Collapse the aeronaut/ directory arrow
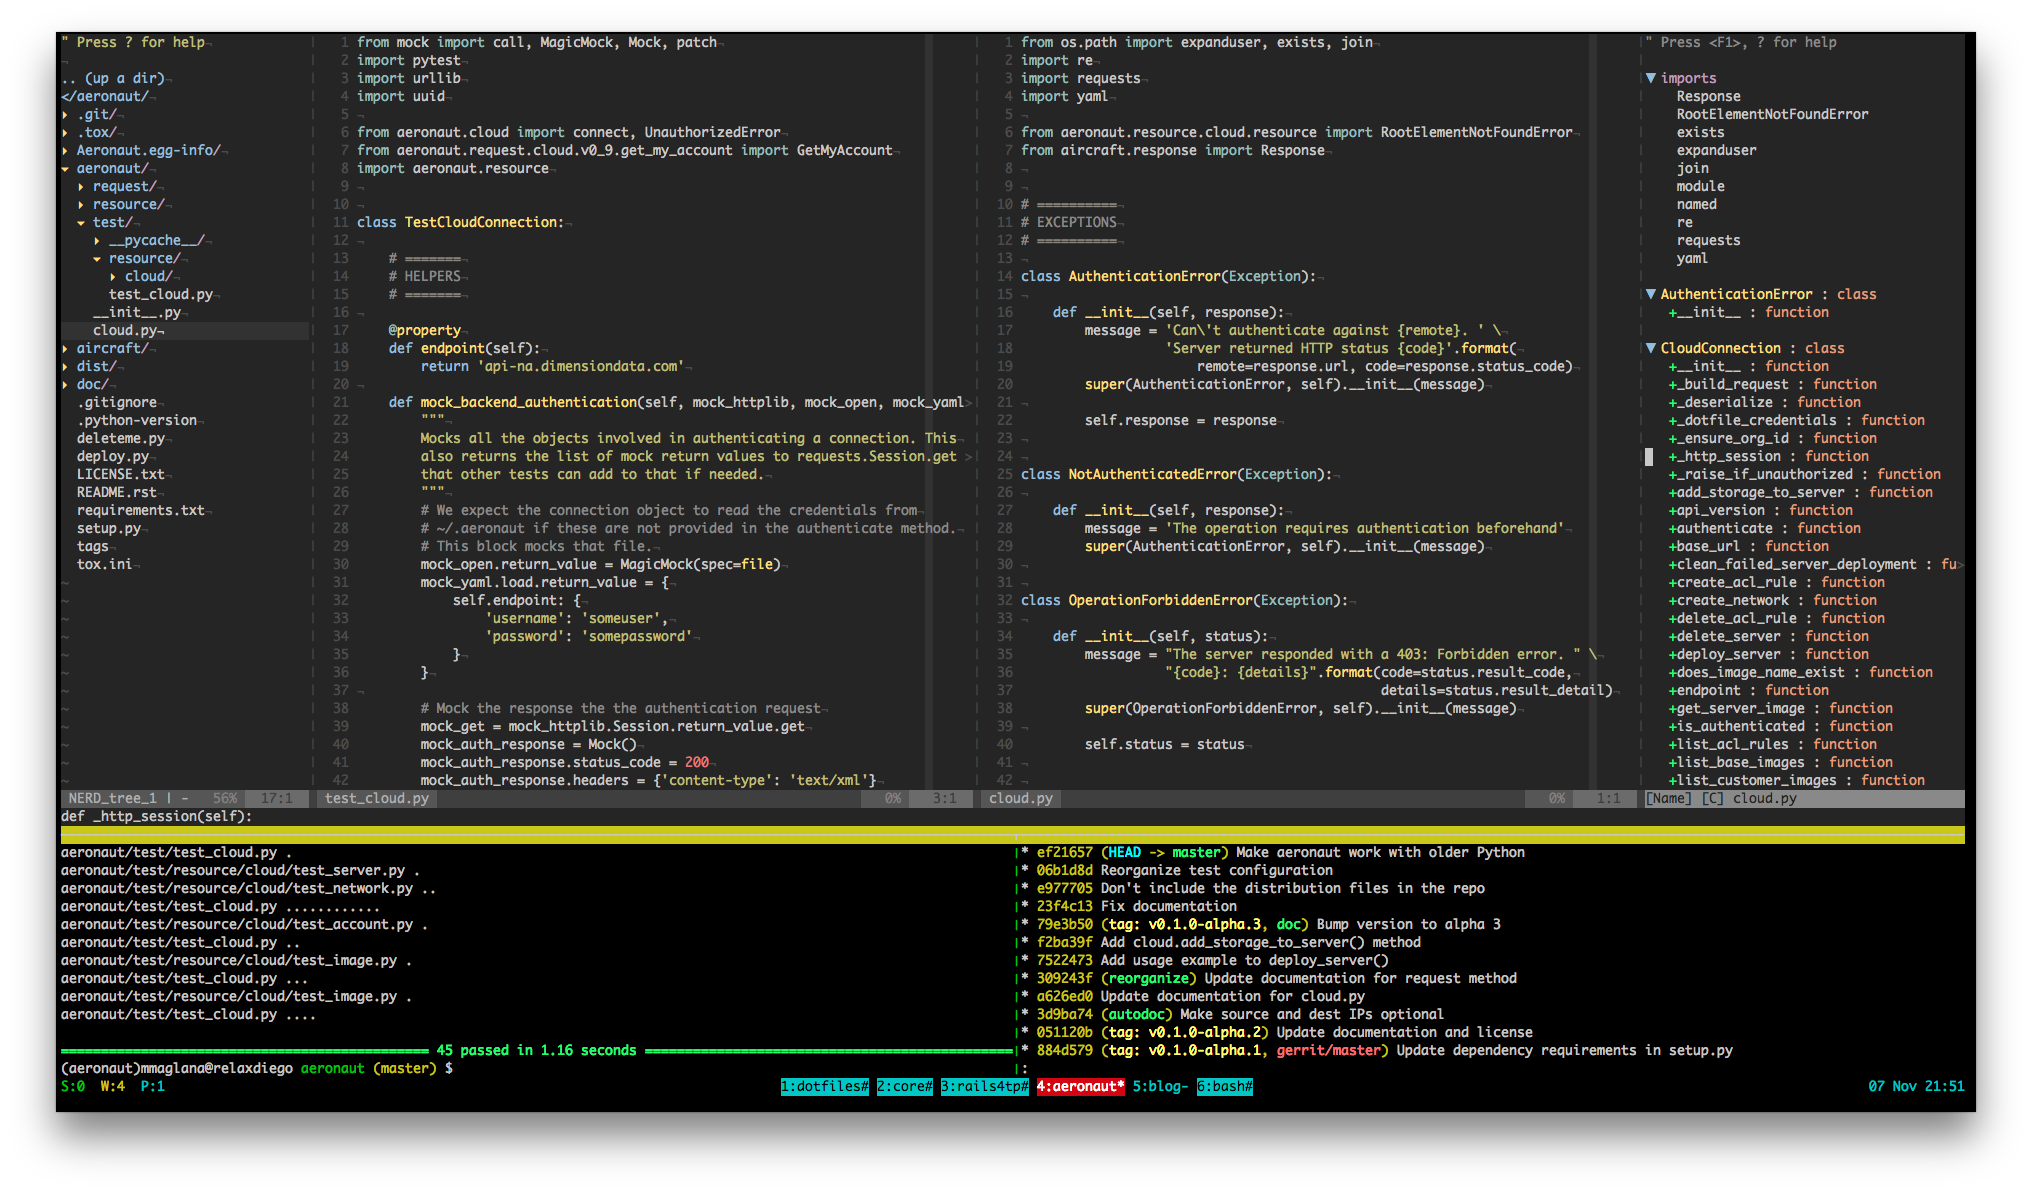This screenshot has height=1192, width=2032. (x=65, y=169)
